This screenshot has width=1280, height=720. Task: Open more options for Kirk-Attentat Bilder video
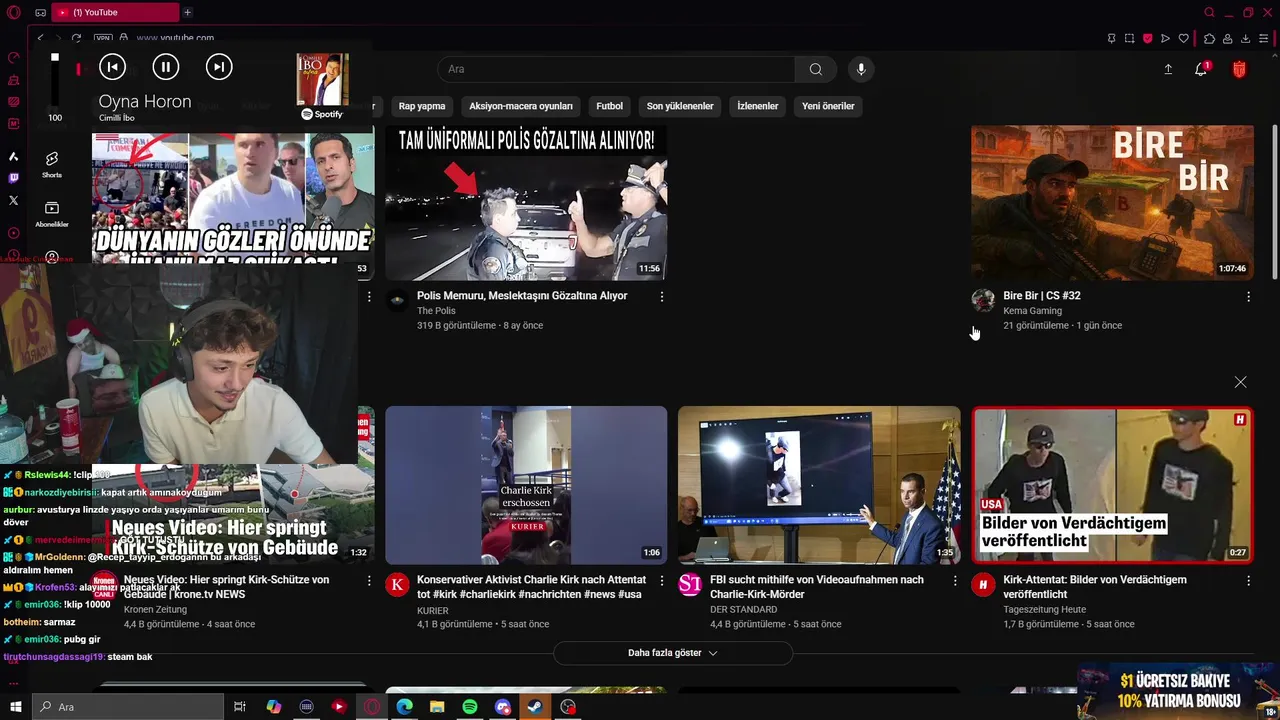[x=1248, y=580]
